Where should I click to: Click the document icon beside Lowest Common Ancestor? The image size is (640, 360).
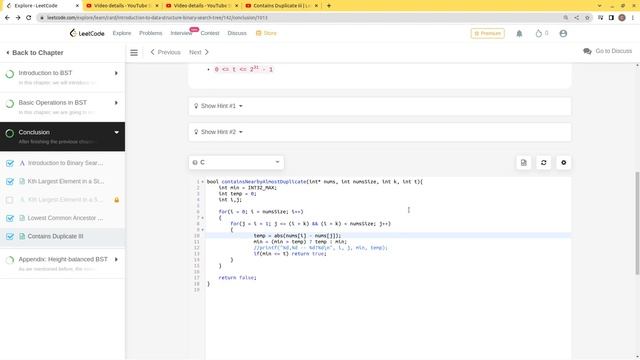[22, 218]
